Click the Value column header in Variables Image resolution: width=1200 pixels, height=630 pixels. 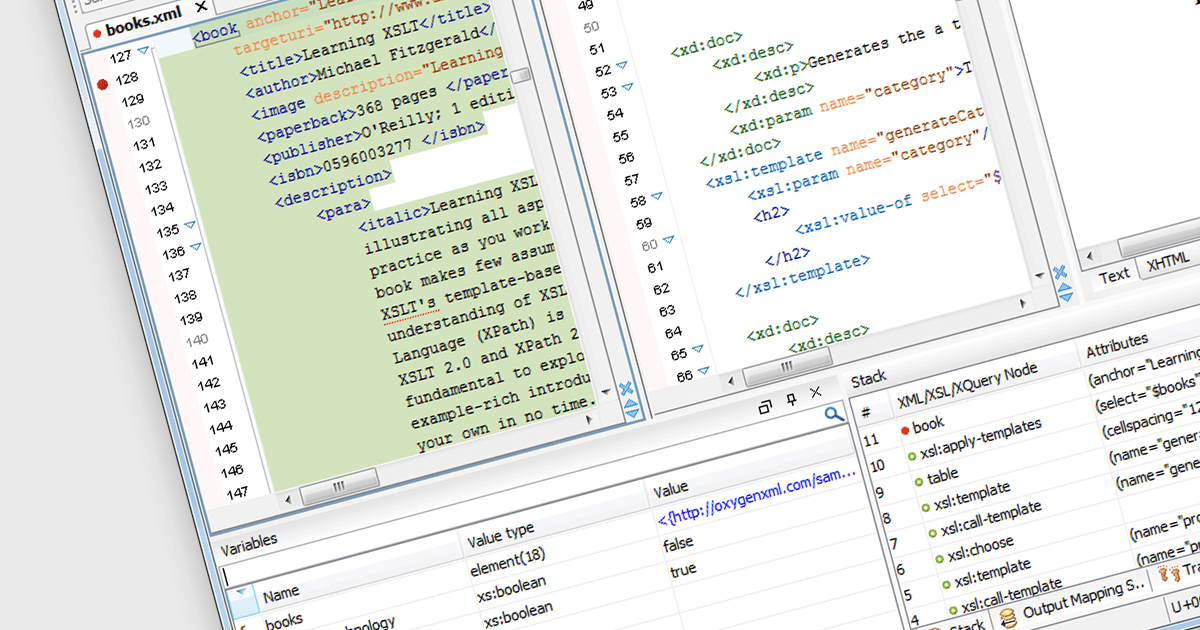point(671,488)
